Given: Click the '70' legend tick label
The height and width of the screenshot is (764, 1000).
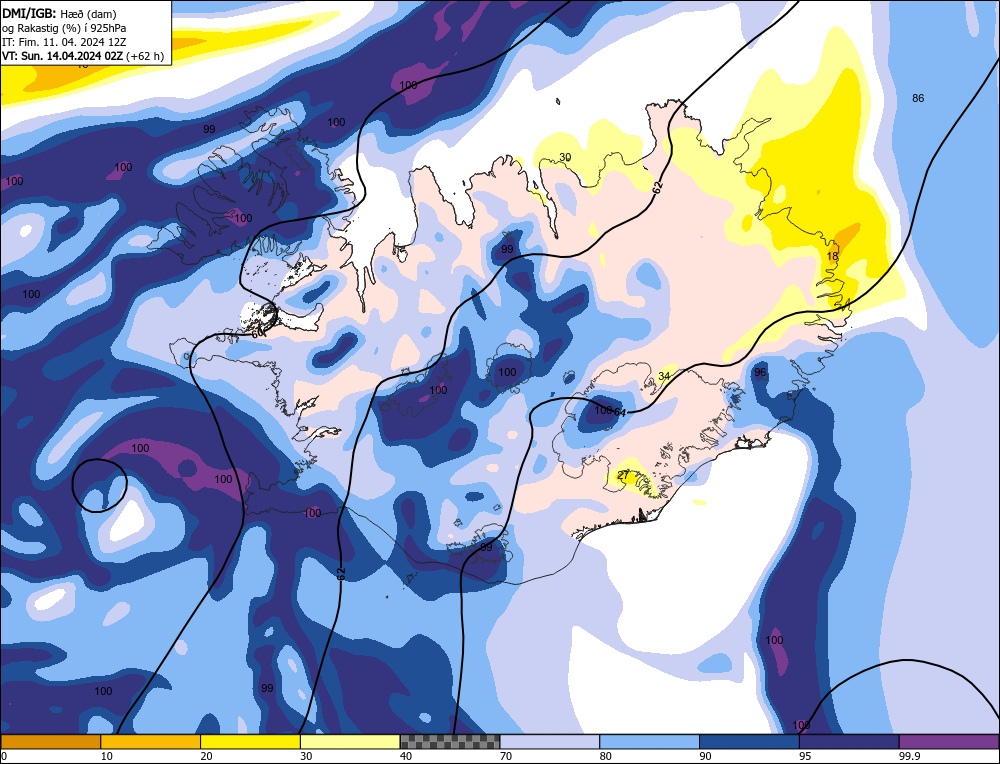Looking at the screenshot, I should pos(506,756).
